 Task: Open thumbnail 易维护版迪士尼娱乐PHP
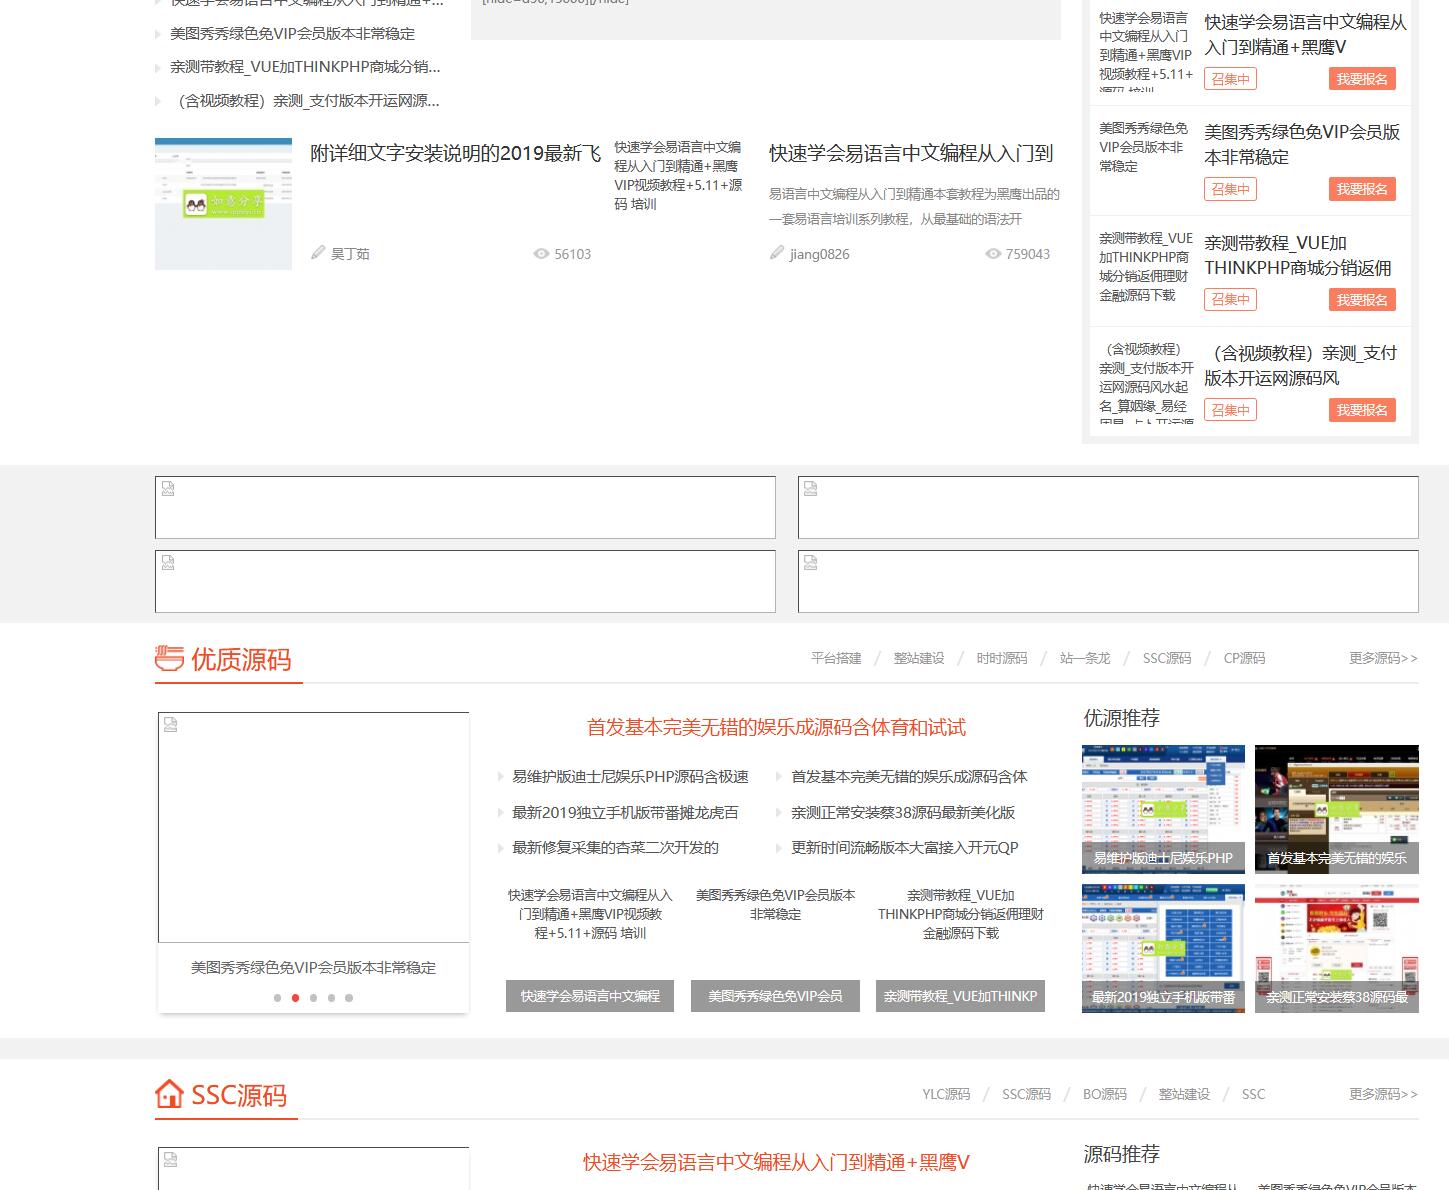tap(1163, 809)
